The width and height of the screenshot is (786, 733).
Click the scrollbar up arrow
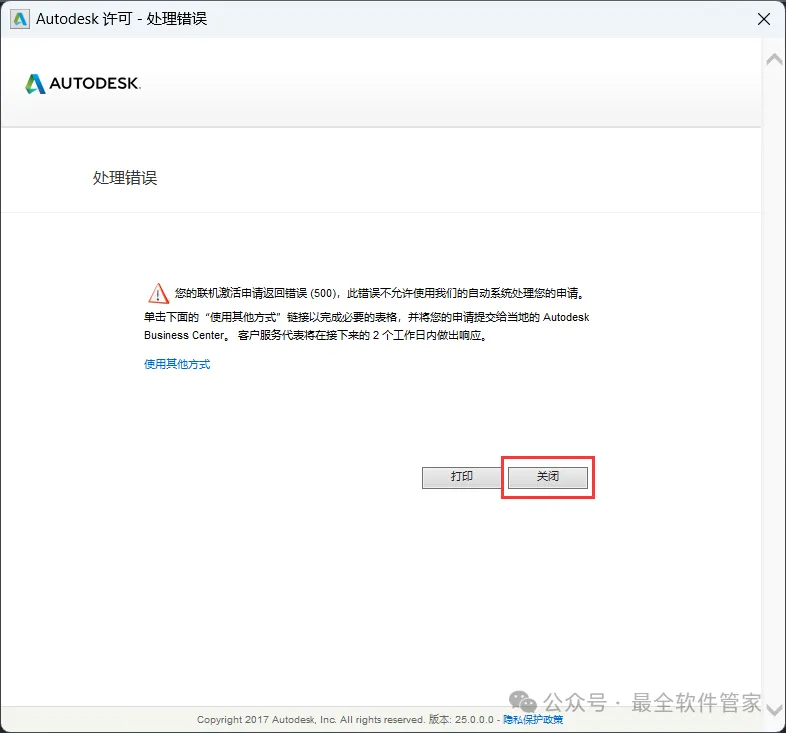[774, 60]
